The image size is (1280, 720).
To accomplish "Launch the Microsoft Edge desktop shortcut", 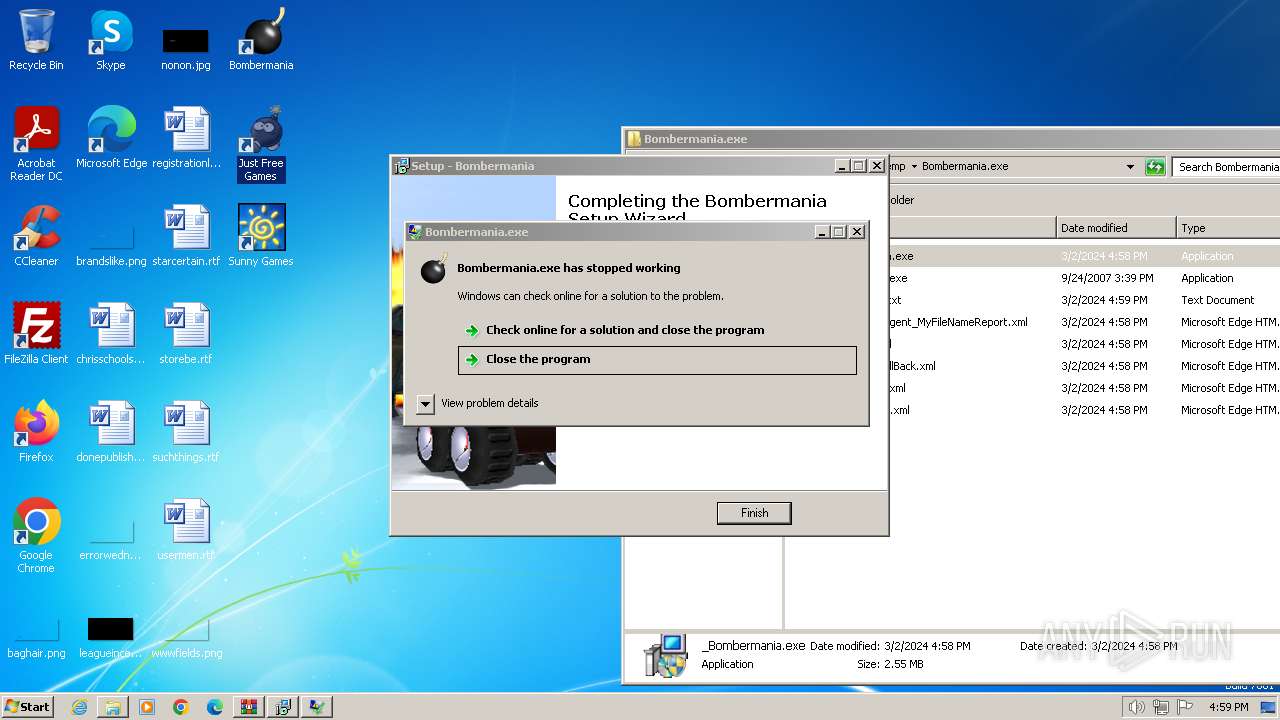I will [x=111, y=138].
